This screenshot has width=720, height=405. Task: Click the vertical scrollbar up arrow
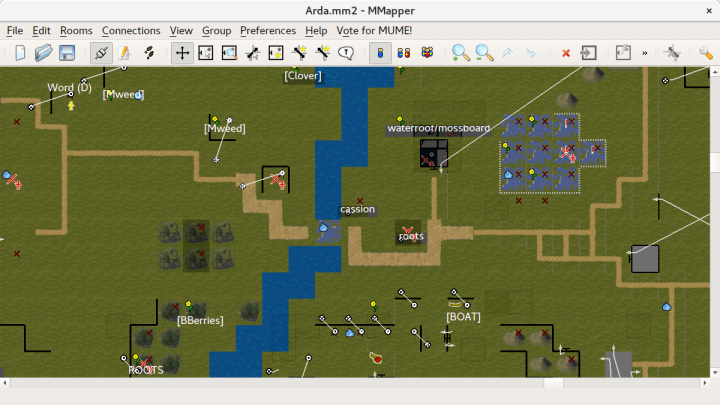(715, 72)
